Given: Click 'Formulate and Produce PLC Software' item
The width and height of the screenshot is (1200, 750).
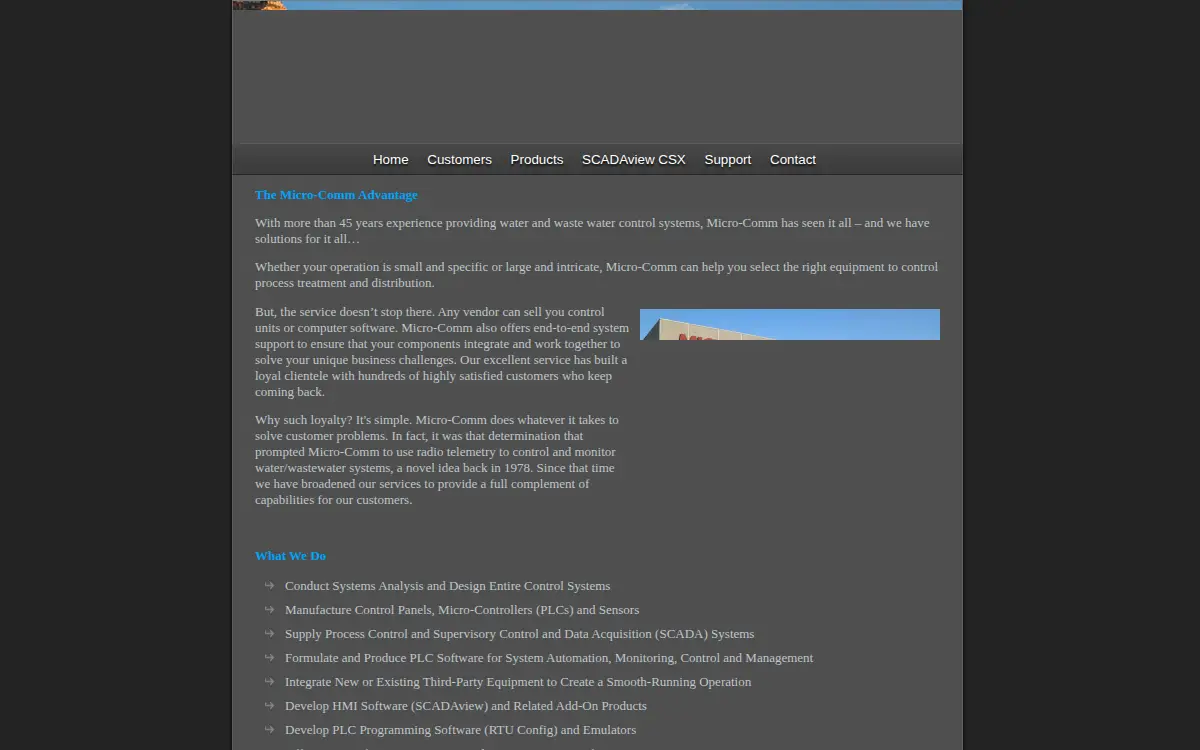Looking at the screenshot, I should tap(549, 658).
